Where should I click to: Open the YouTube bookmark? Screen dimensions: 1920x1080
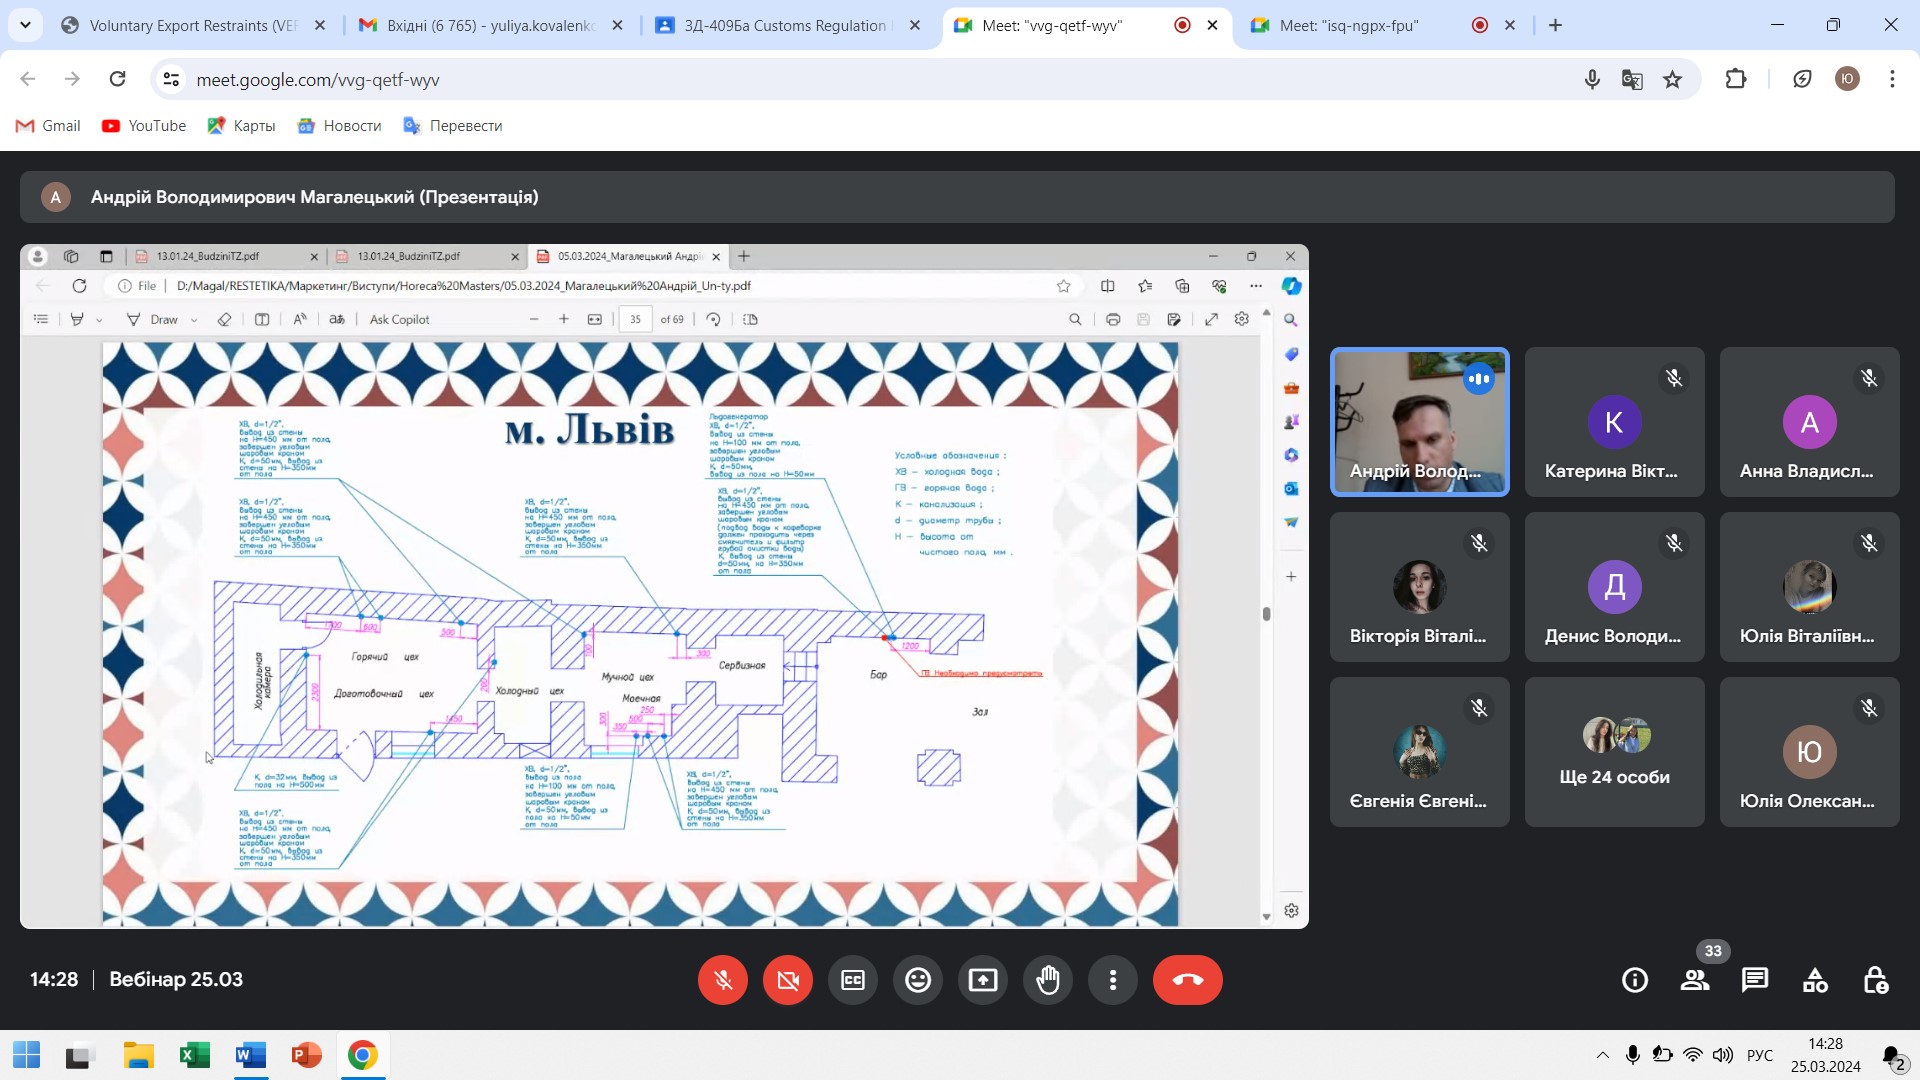144,126
